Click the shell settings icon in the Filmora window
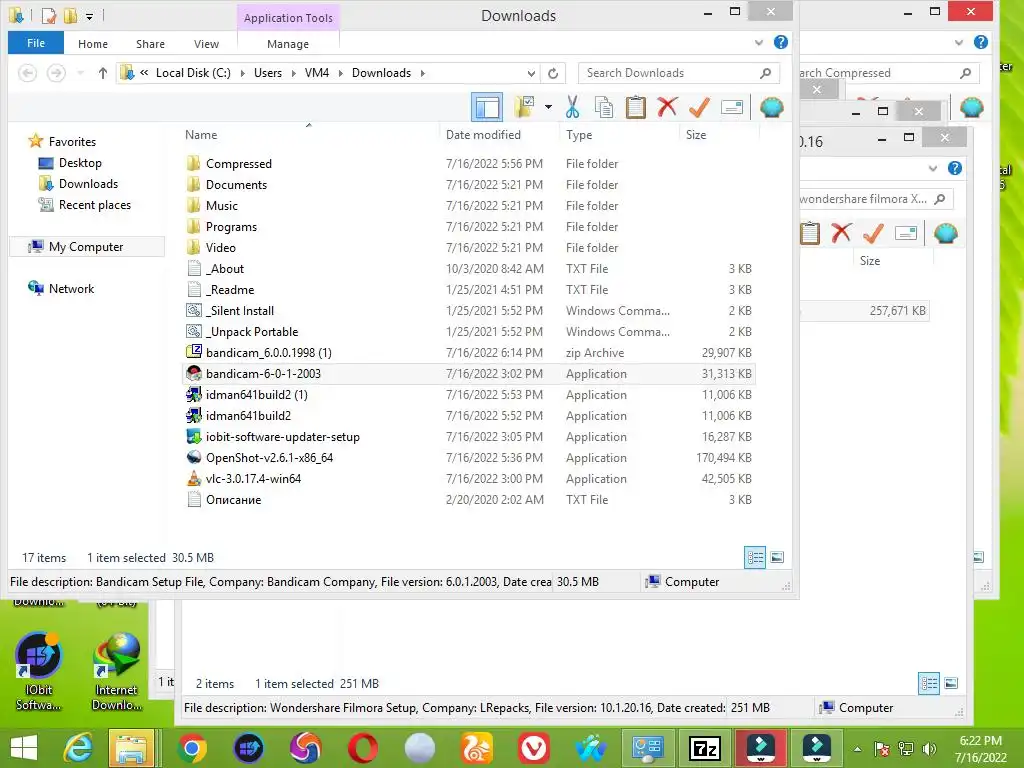Image resolution: width=1024 pixels, height=768 pixels. click(946, 233)
